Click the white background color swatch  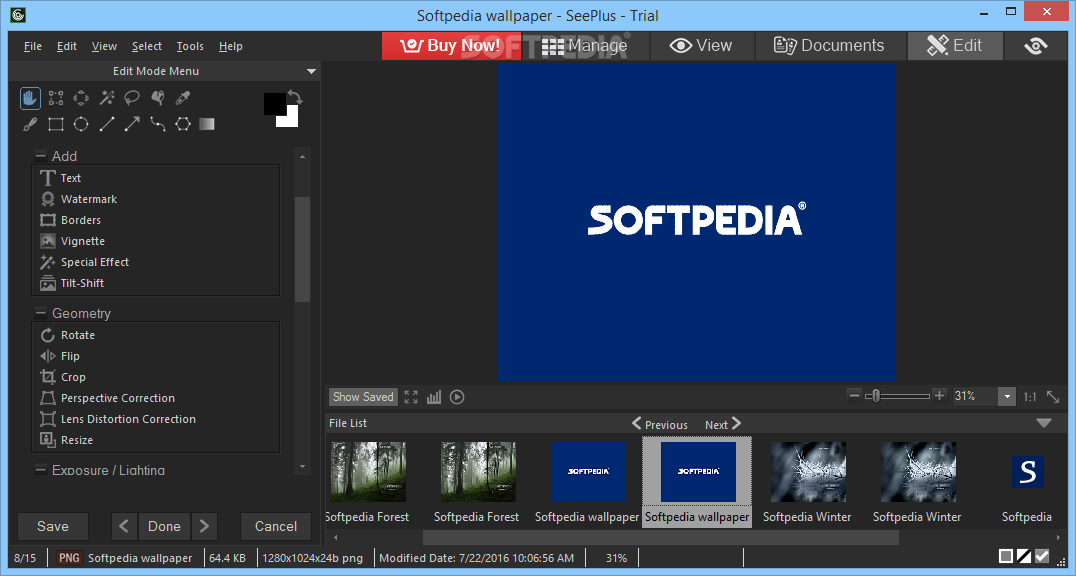pos(291,119)
